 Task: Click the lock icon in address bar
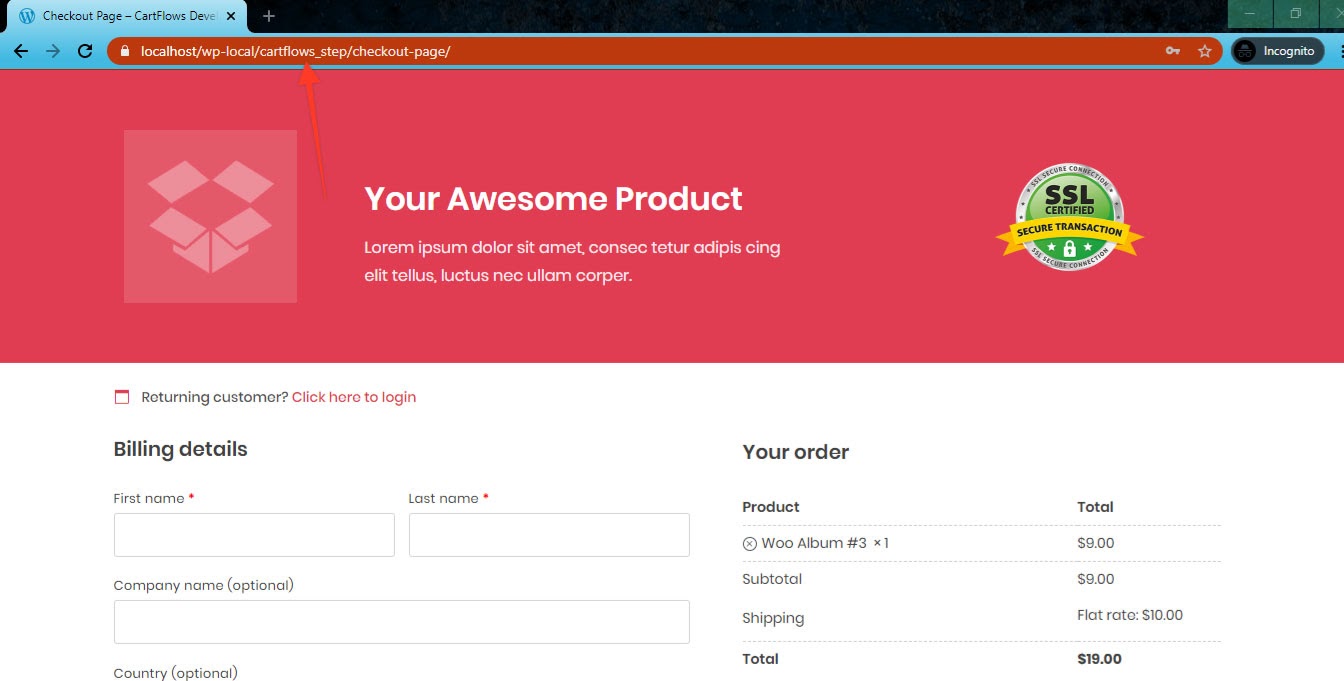pyautogui.click(x=125, y=51)
